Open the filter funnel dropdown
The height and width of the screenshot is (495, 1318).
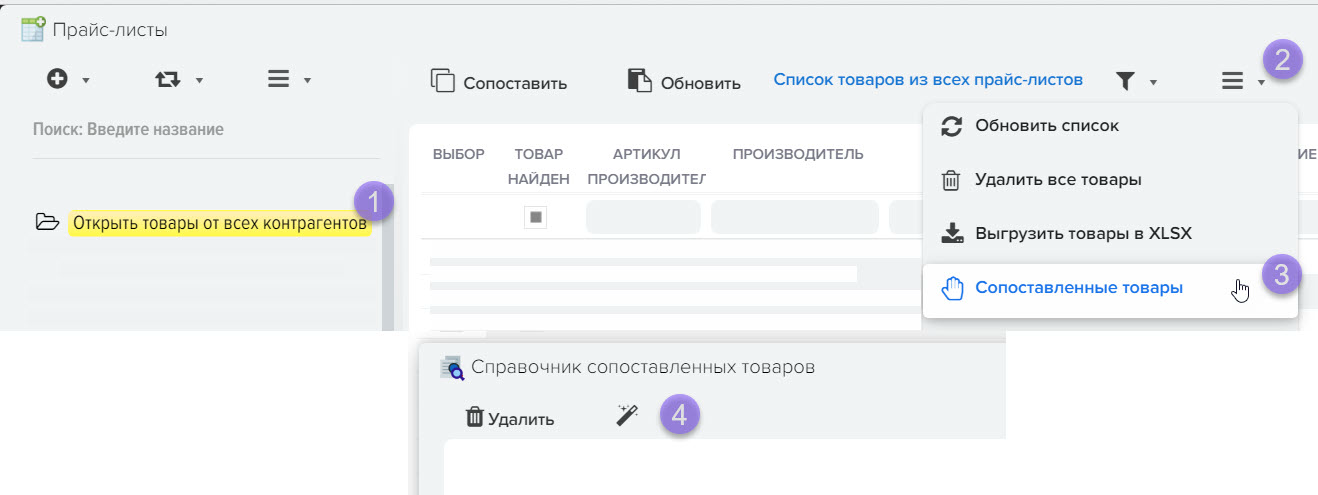click(x=1127, y=82)
